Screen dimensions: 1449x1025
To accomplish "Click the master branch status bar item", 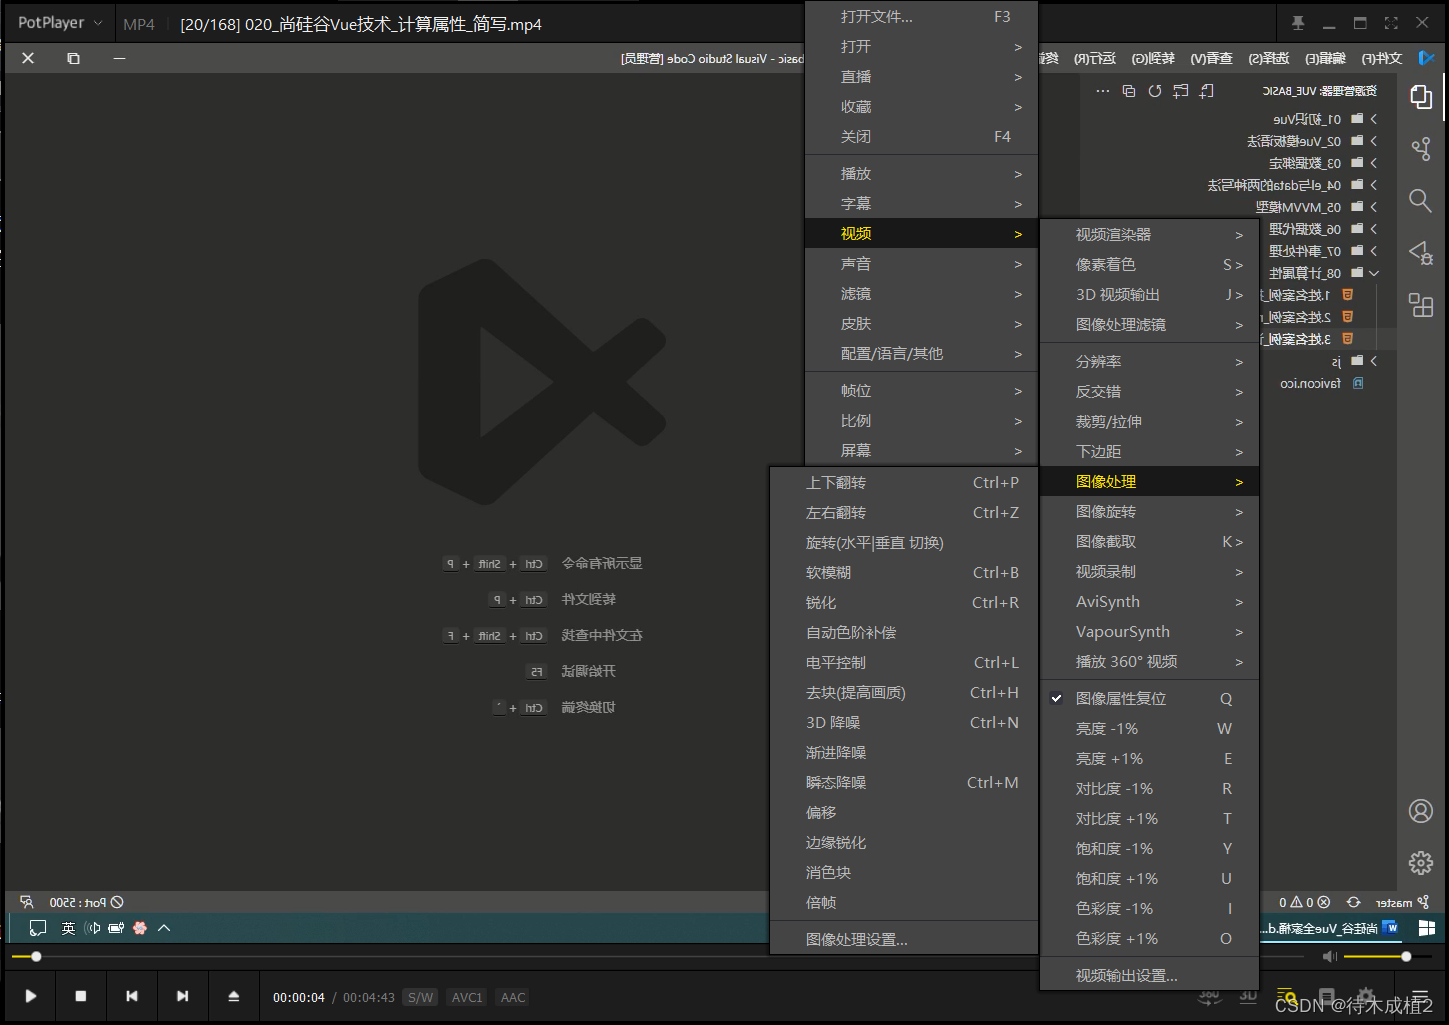I will click(1401, 902).
